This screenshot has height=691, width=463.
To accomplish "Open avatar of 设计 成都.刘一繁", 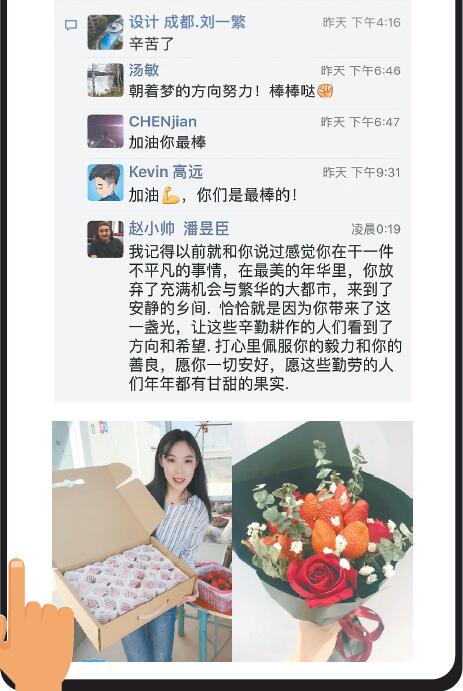I will [105, 32].
